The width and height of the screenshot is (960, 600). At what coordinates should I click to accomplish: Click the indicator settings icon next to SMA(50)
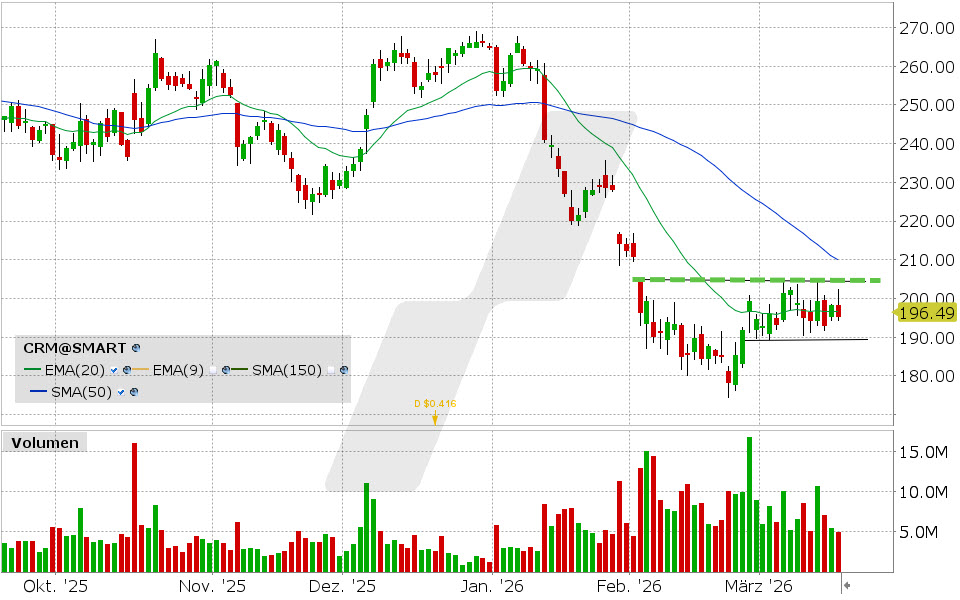click(x=134, y=392)
